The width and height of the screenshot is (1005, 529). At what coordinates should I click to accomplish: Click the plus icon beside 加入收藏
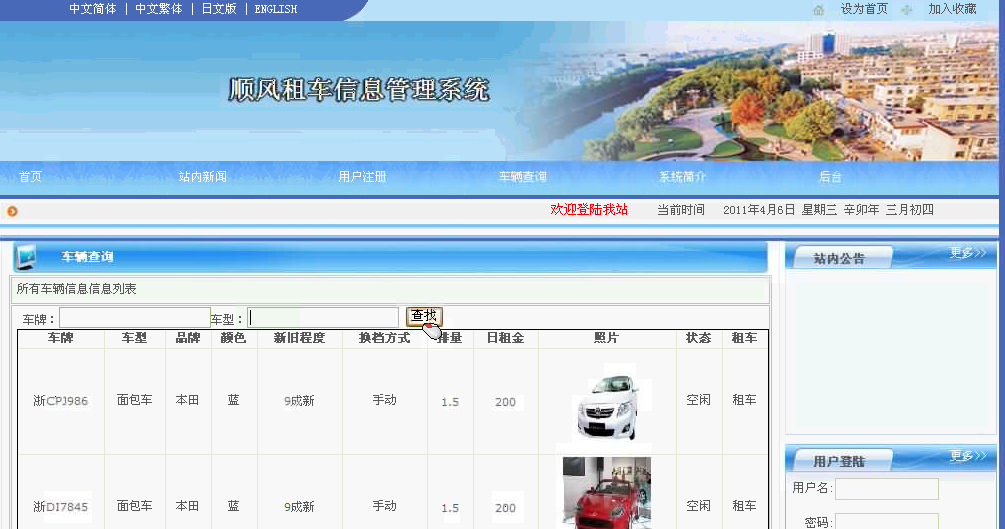906,10
